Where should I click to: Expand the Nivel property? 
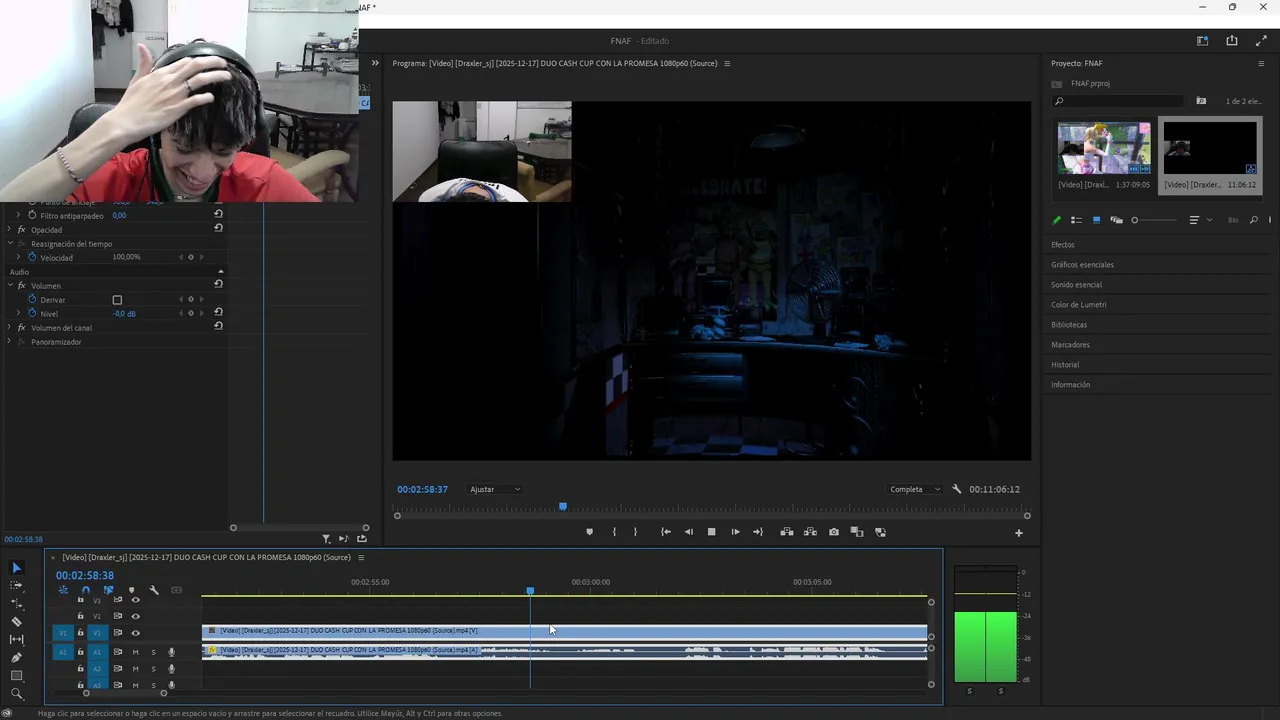pos(18,314)
